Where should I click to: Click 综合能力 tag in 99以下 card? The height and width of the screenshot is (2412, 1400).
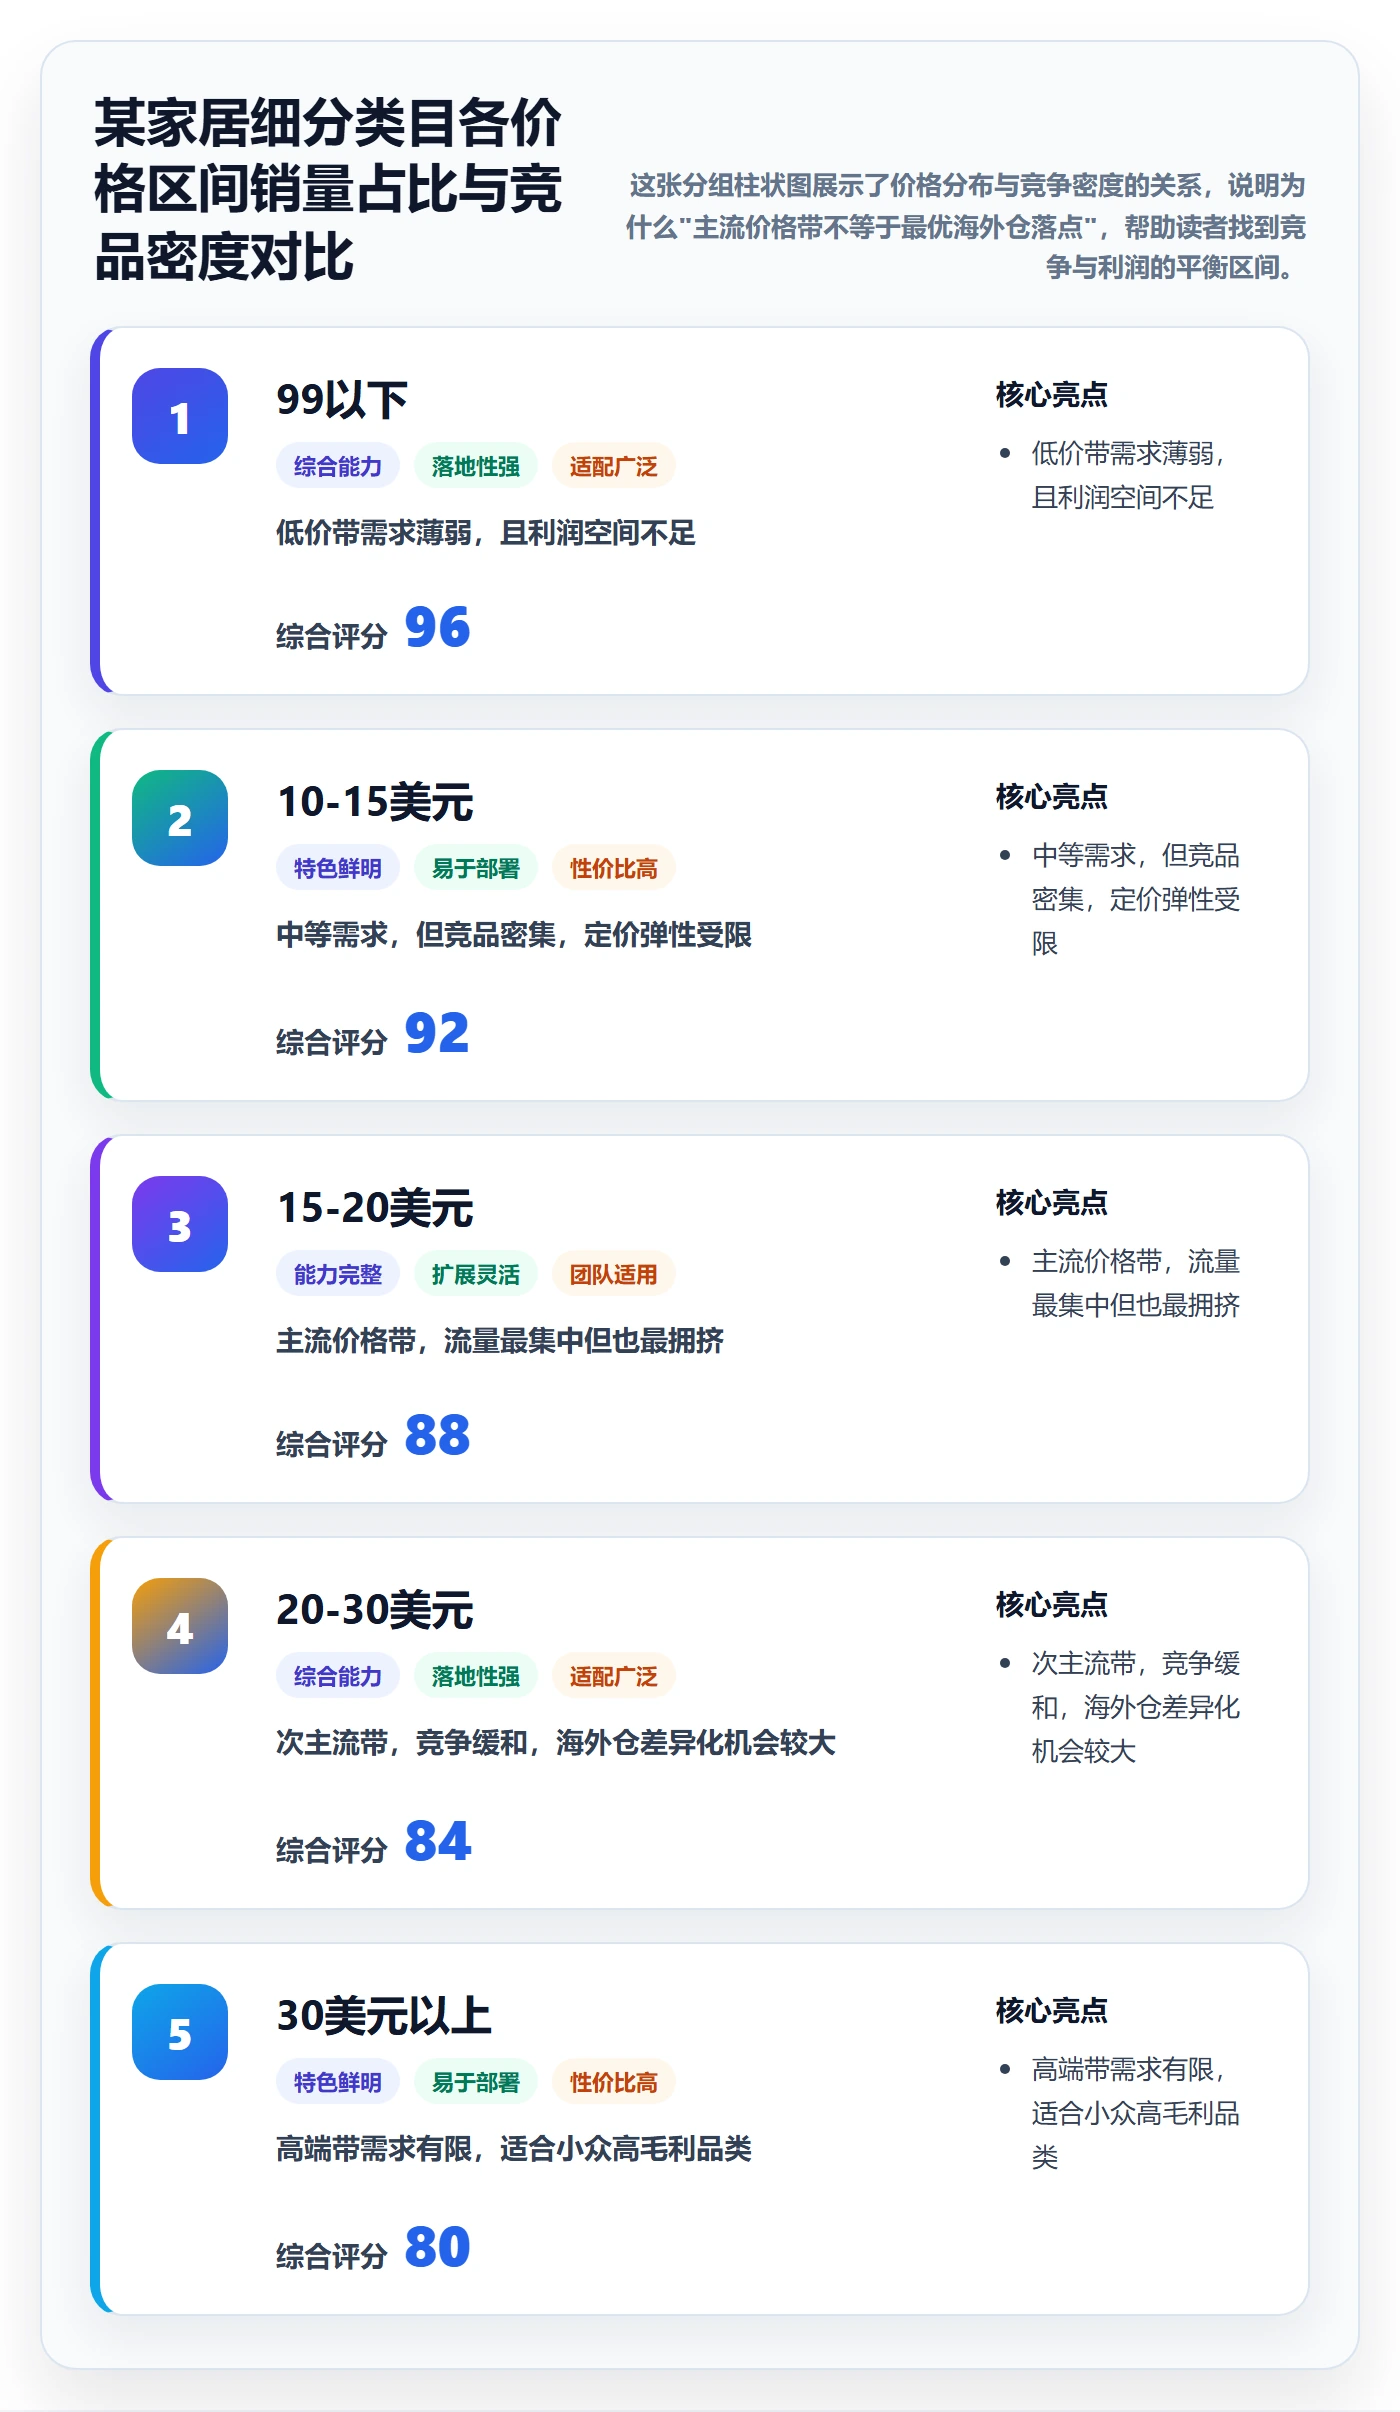(x=338, y=466)
